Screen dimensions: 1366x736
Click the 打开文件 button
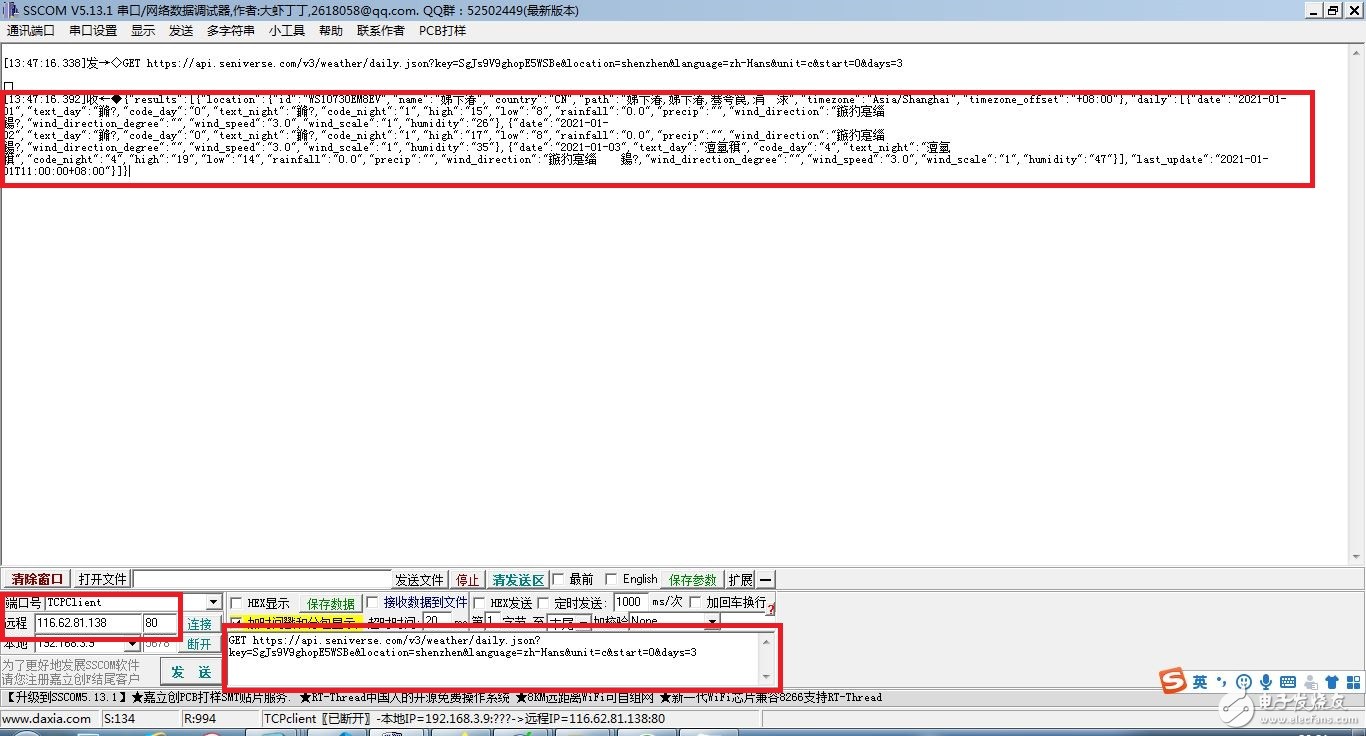click(102, 580)
